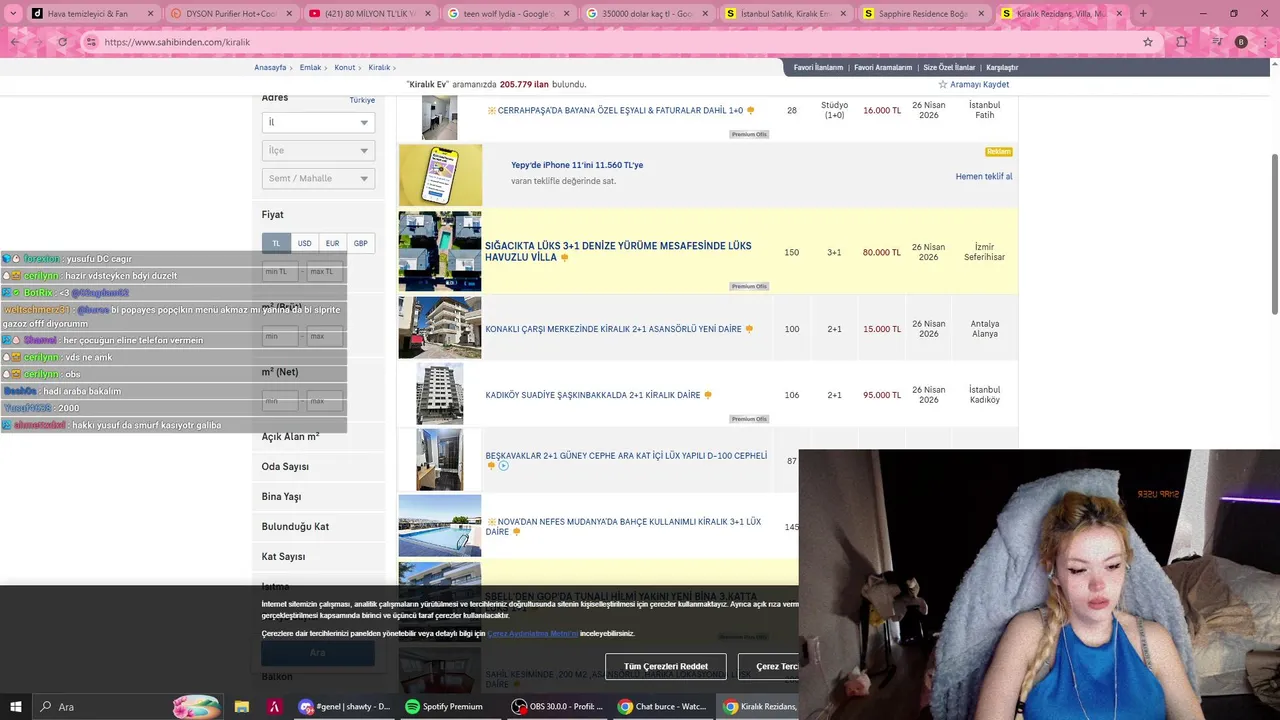Click the favorite icon on the Cerrahpaşa'da listing
Screen dimensions: 1280x720
click(751, 110)
